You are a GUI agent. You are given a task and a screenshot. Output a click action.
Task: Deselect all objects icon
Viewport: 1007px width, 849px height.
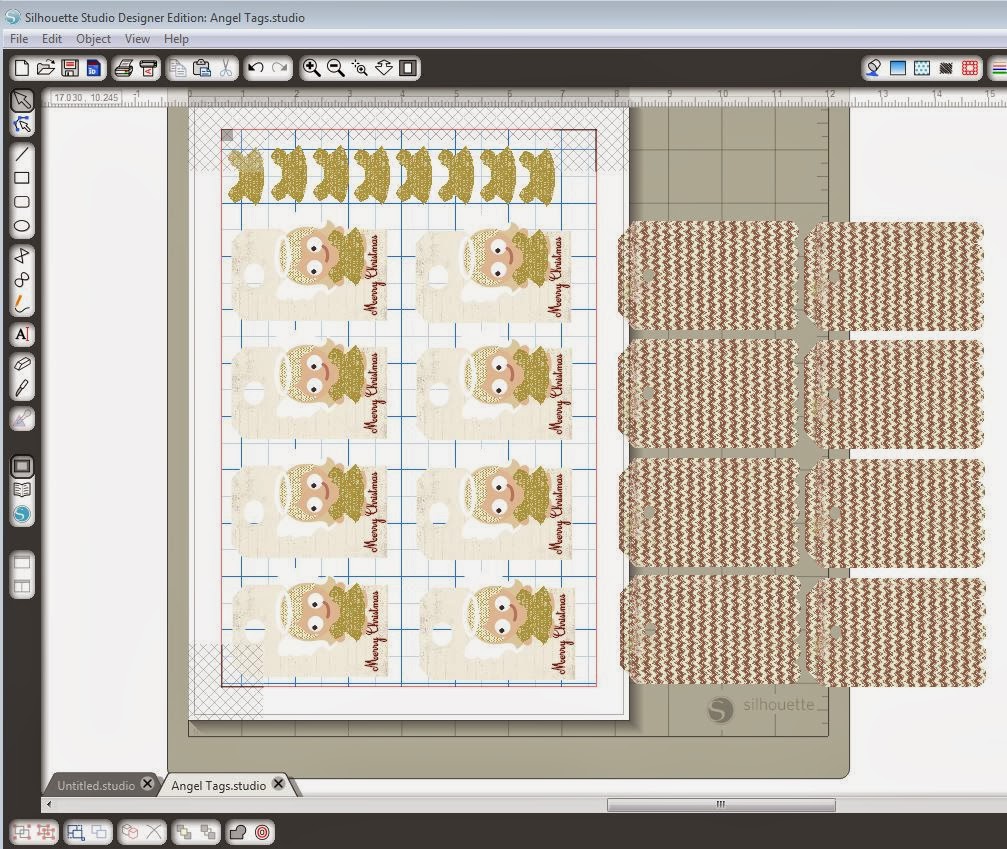100,832
